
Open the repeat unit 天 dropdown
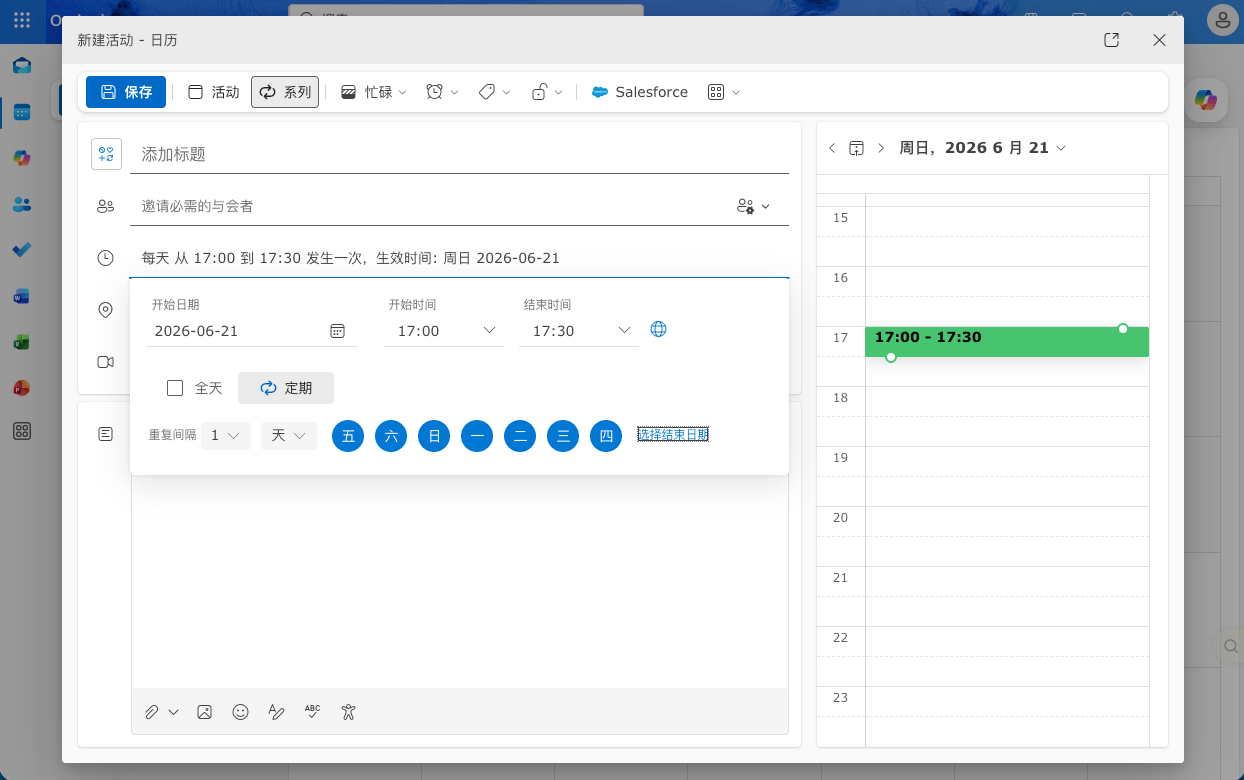coord(289,436)
